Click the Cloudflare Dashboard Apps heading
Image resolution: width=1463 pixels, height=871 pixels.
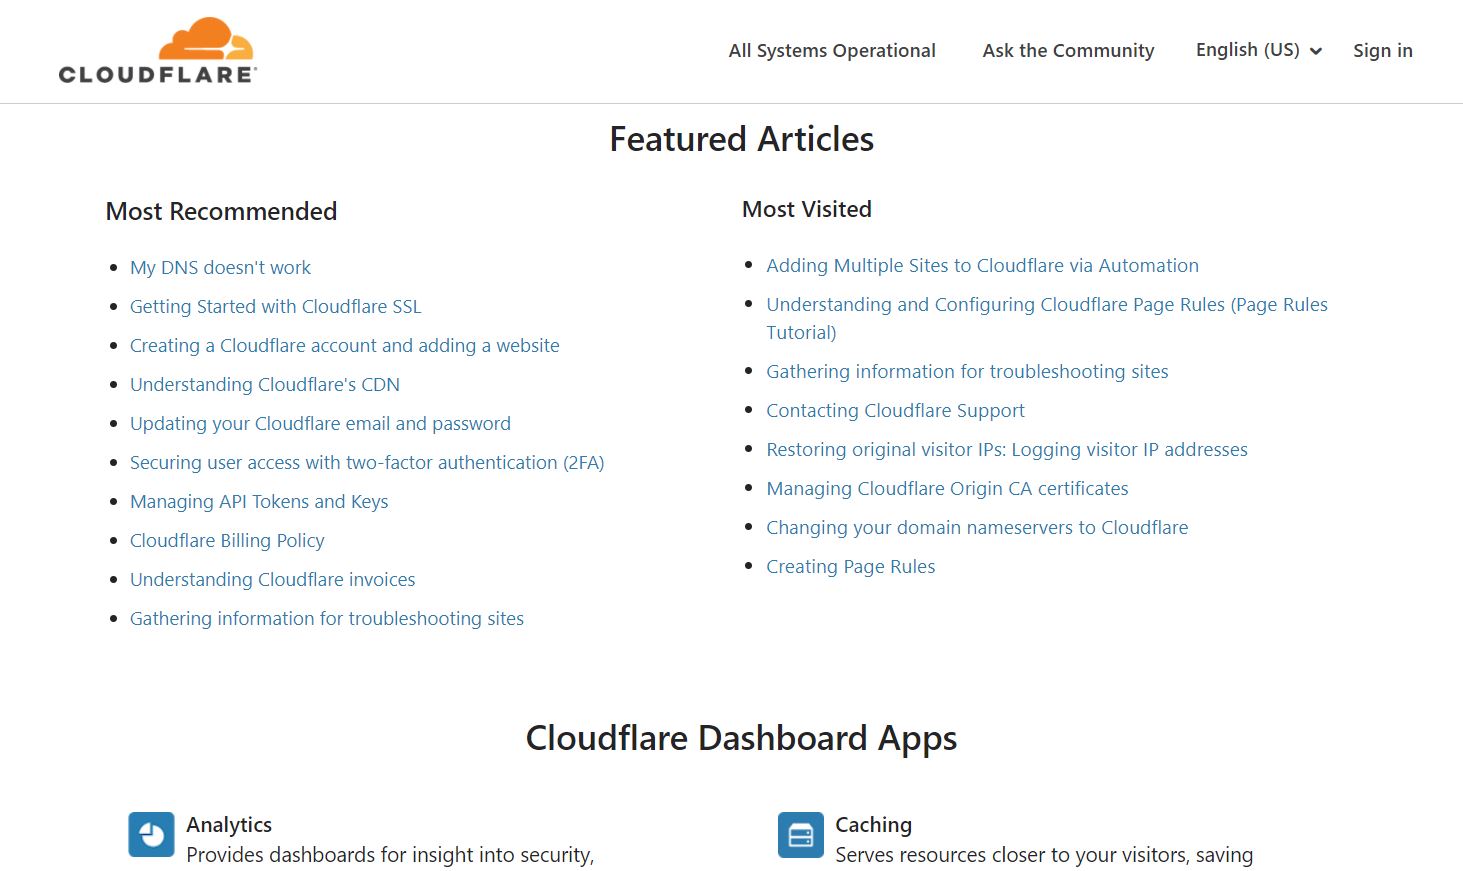click(x=741, y=738)
